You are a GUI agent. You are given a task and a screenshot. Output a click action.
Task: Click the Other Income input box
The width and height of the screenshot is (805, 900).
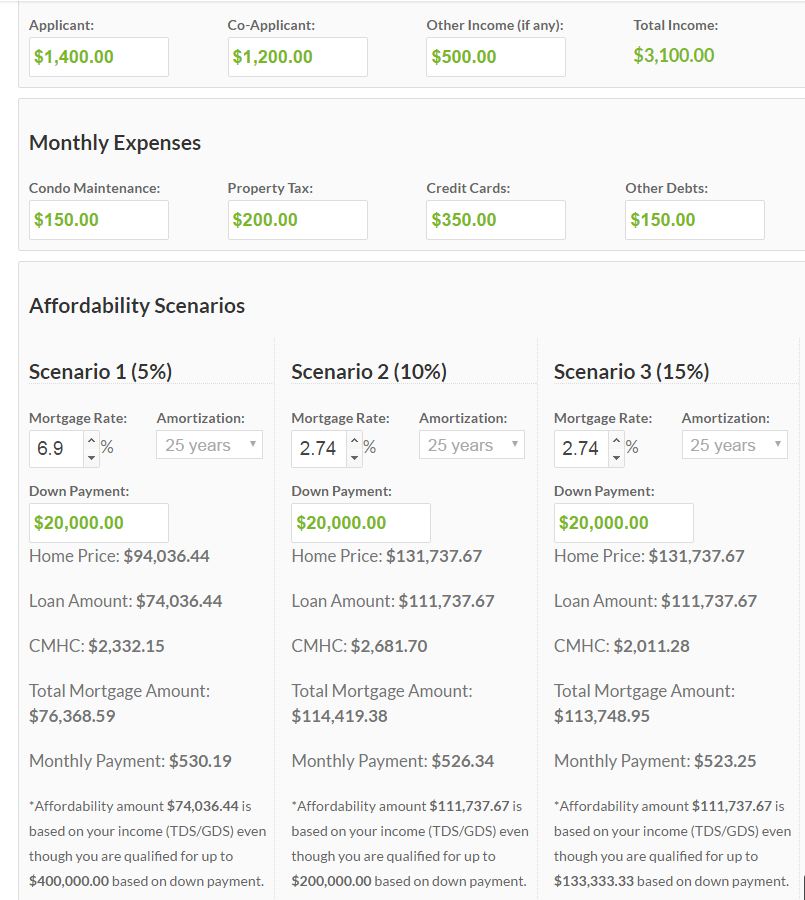pos(495,57)
